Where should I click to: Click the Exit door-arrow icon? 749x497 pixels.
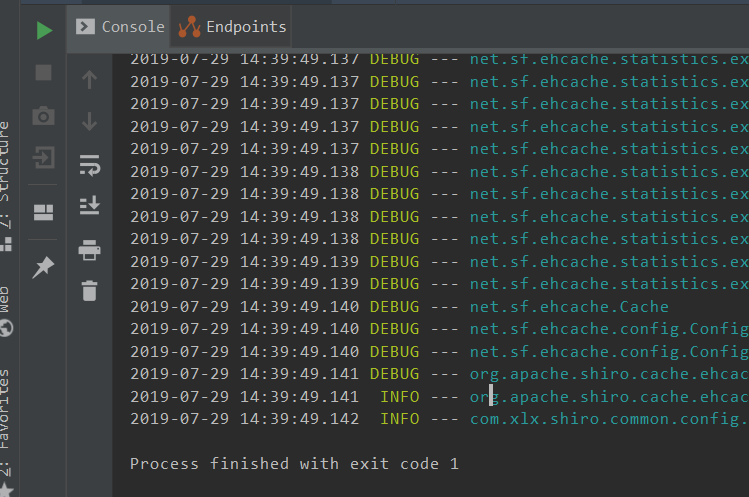(x=44, y=158)
